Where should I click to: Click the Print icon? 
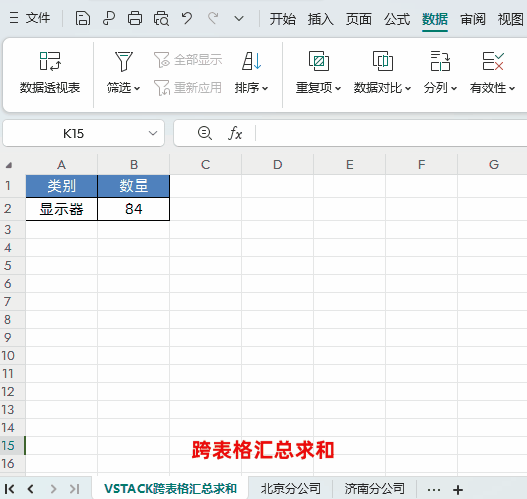[x=135, y=18]
